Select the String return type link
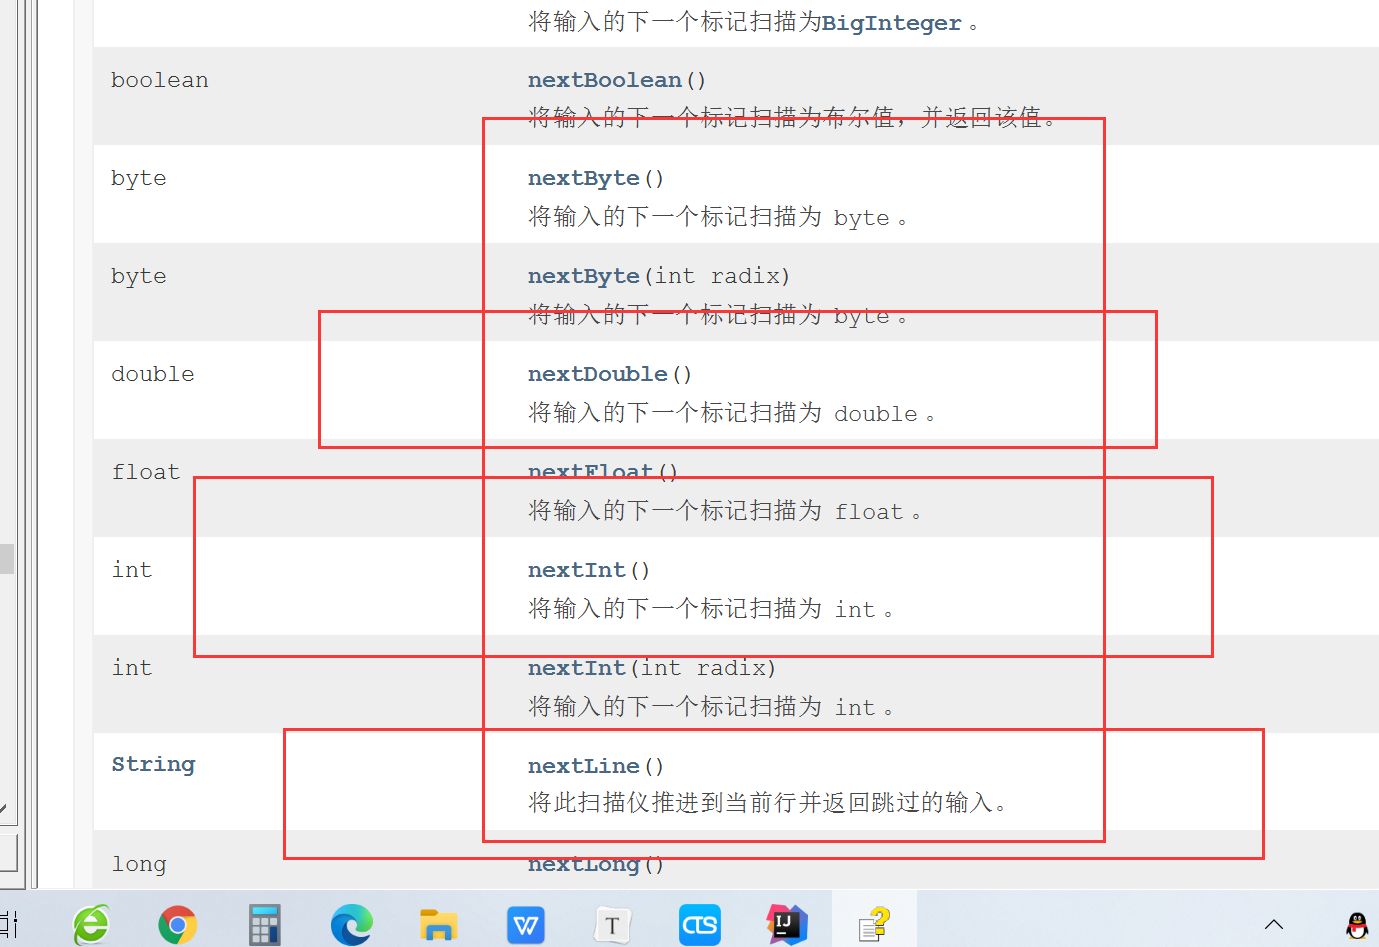1379x947 pixels. pyautogui.click(x=152, y=764)
